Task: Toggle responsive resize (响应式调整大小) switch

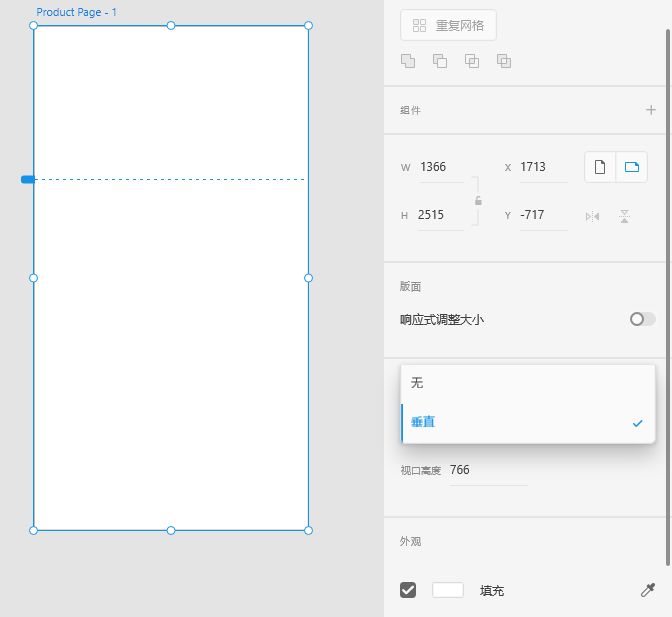Action: tap(642, 319)
